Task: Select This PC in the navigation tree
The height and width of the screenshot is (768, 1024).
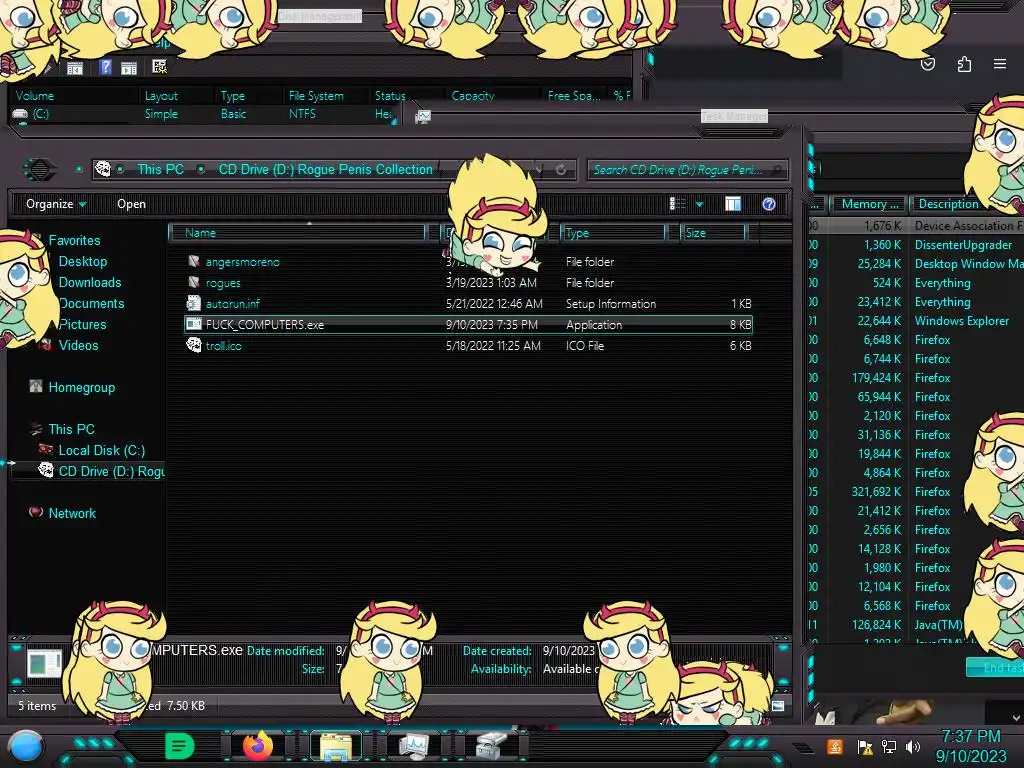Action: tap(71, 429)
